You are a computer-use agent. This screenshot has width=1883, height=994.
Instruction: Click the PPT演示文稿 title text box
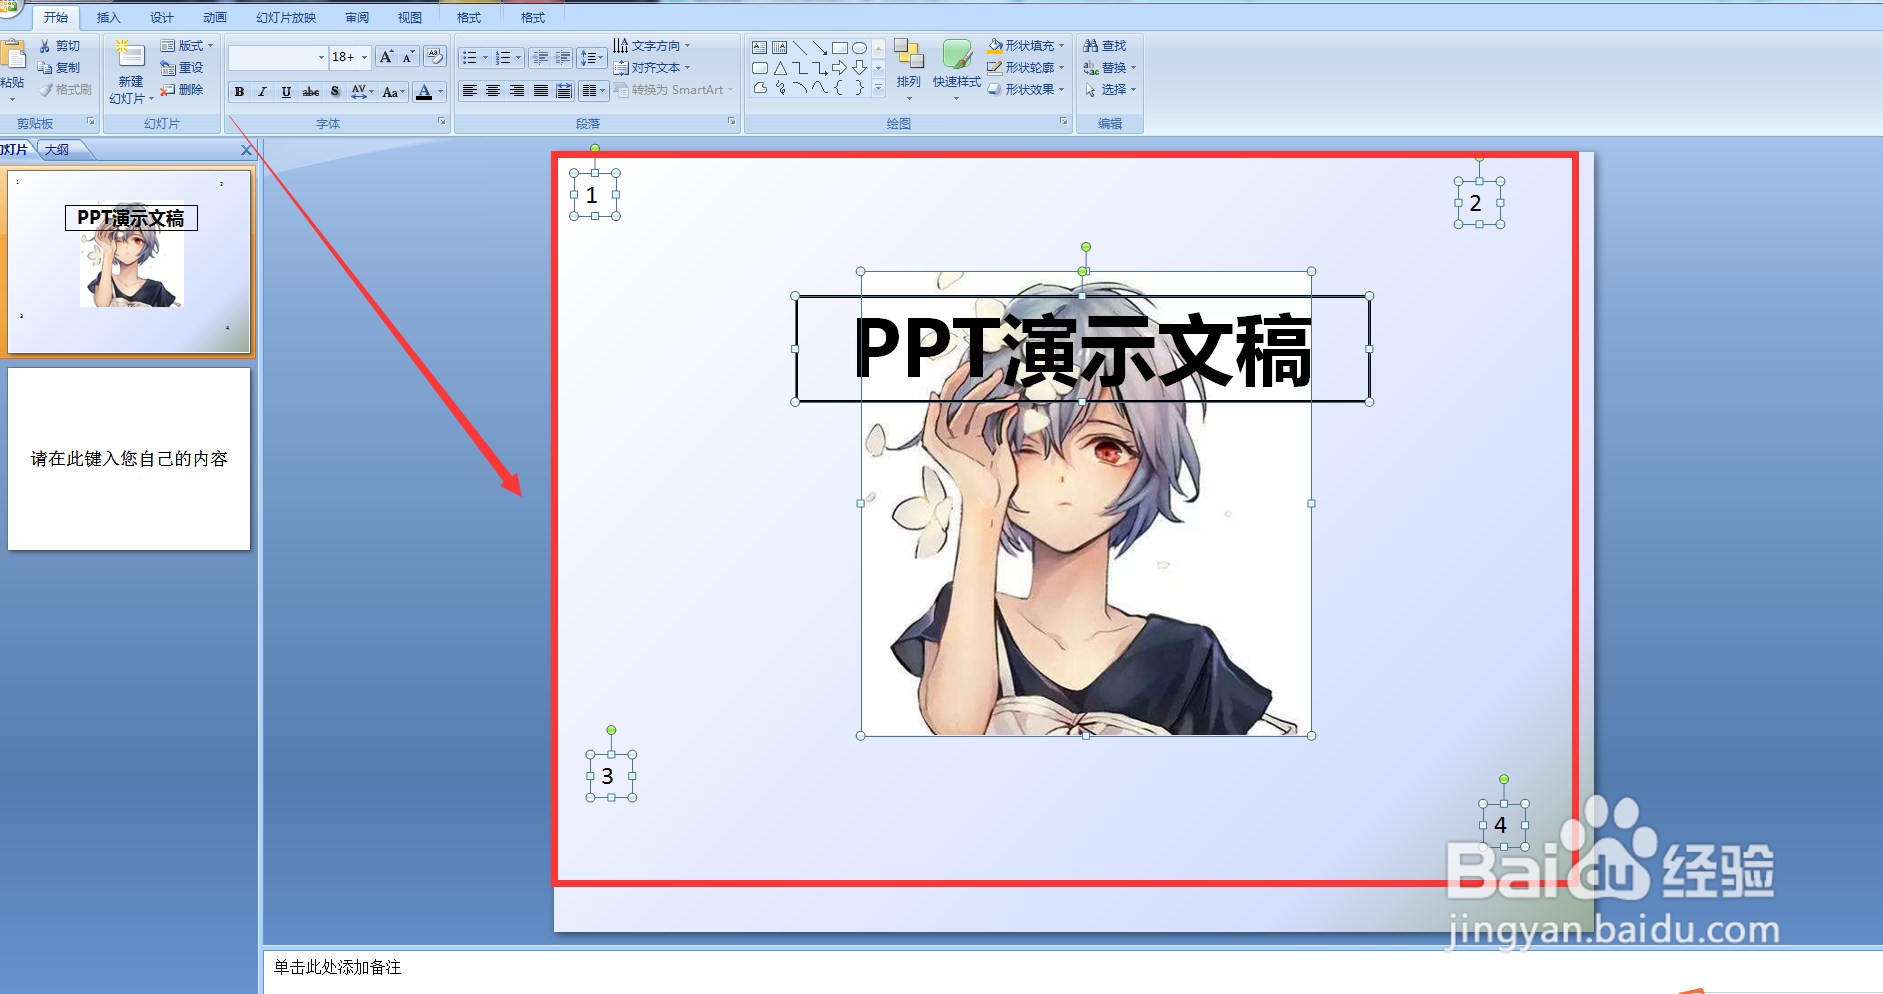1082,349
